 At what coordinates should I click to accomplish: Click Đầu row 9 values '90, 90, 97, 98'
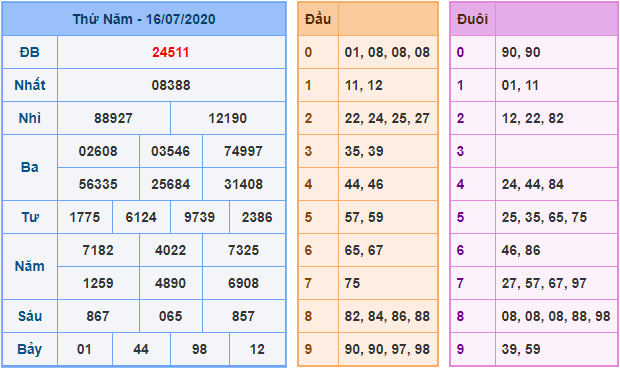click(x=387, y=349)
